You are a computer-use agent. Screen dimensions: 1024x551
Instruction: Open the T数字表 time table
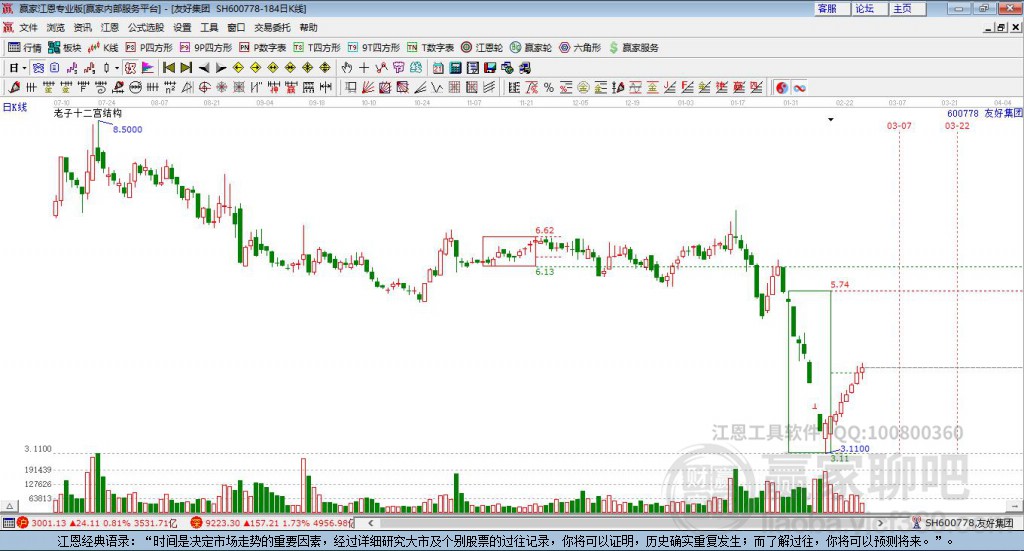pyautogui.click(x=430, y=48)
